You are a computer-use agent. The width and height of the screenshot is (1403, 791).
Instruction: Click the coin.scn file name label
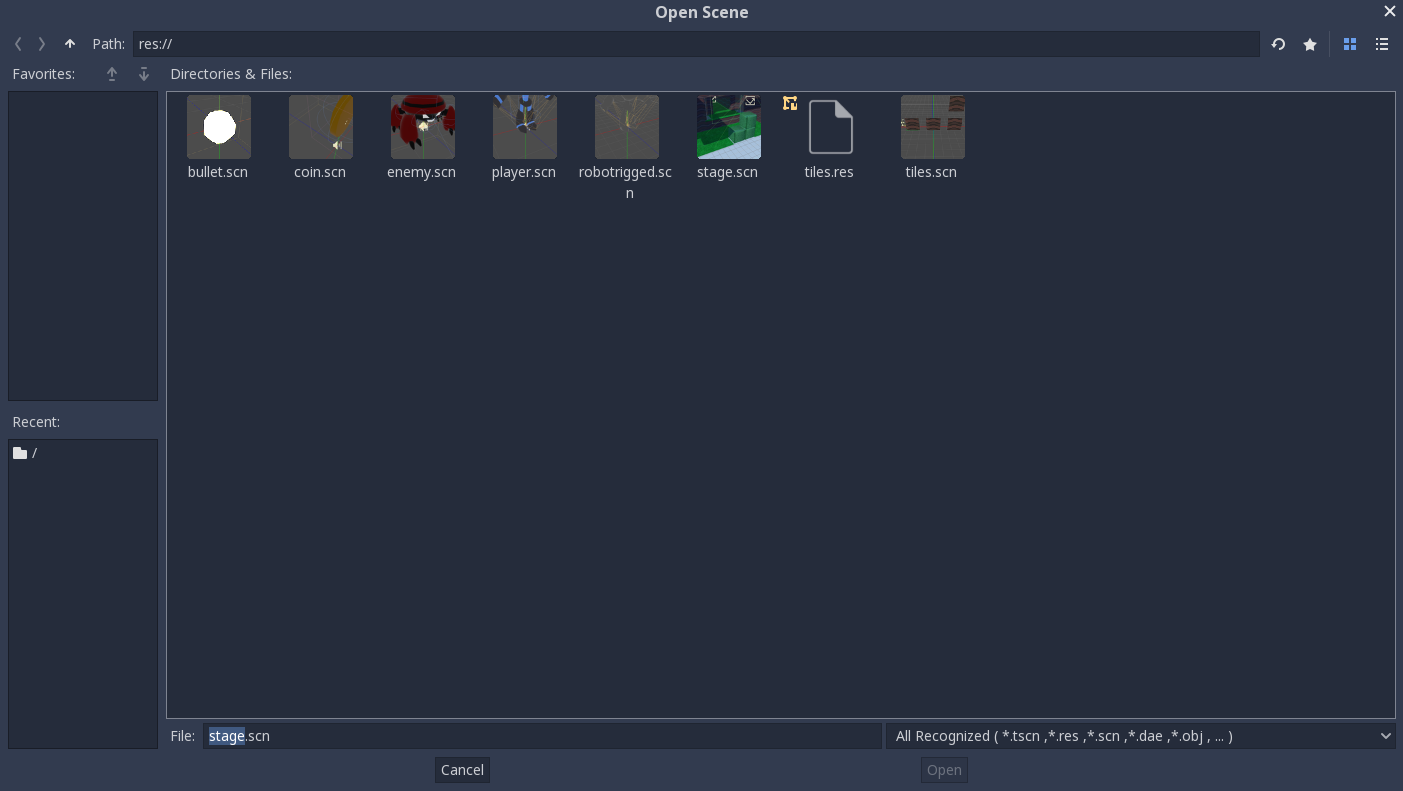click(320, 172)
